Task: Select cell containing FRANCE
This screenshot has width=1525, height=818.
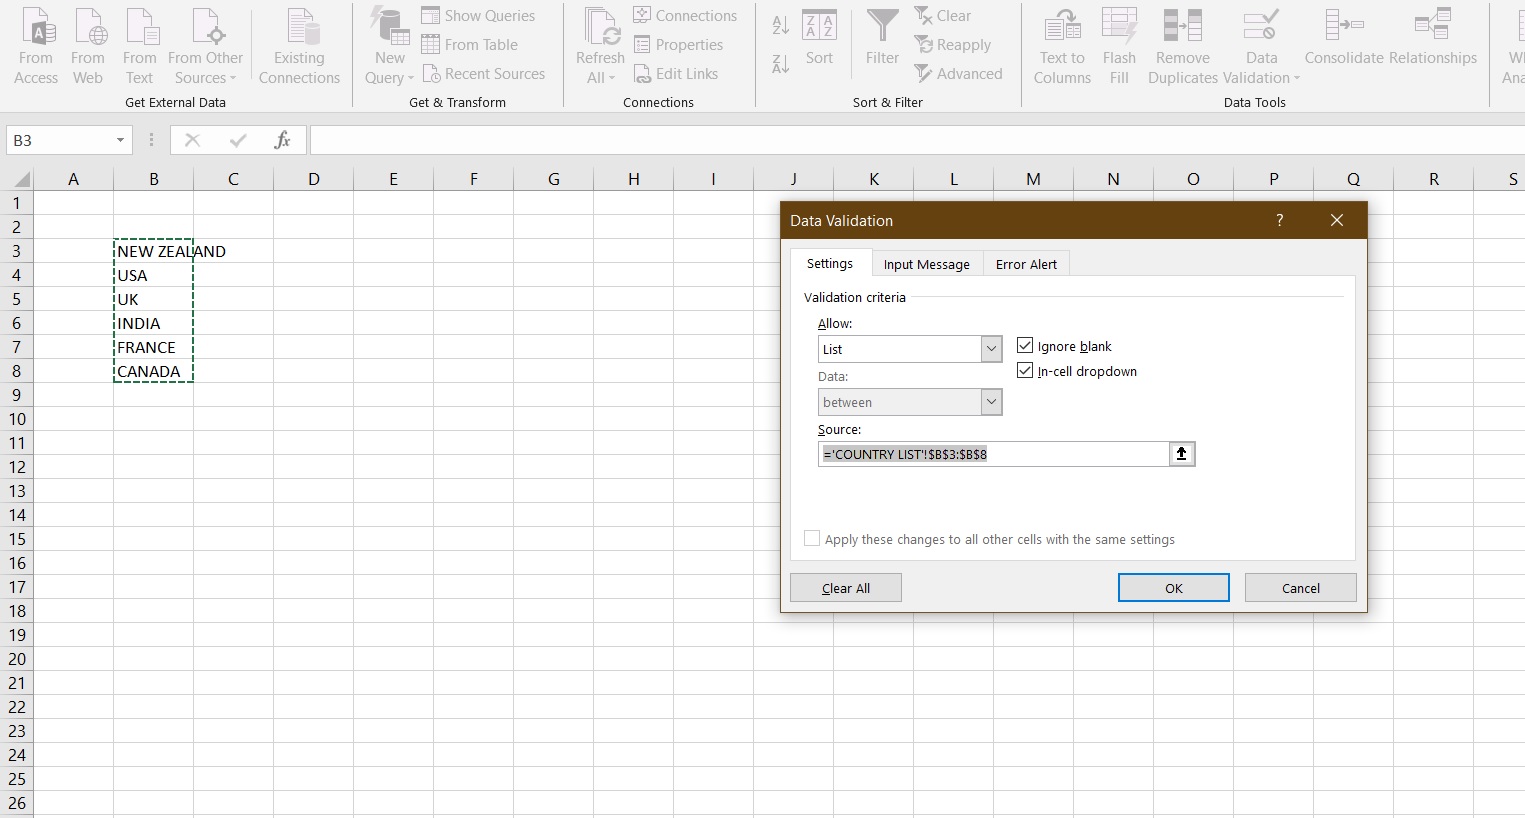Action: click(154, 347)
